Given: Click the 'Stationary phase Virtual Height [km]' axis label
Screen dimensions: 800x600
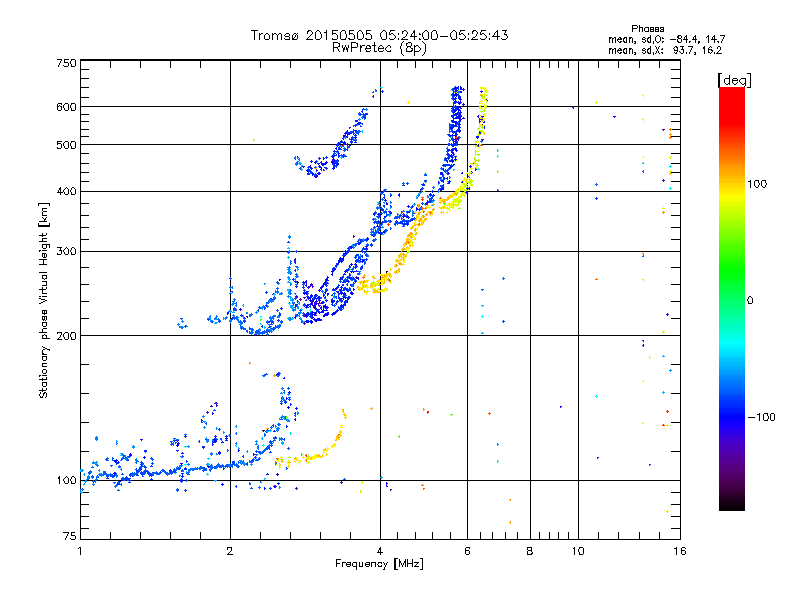Looking at the screenshot, I should pyautogui.click(x=44, y=300).
